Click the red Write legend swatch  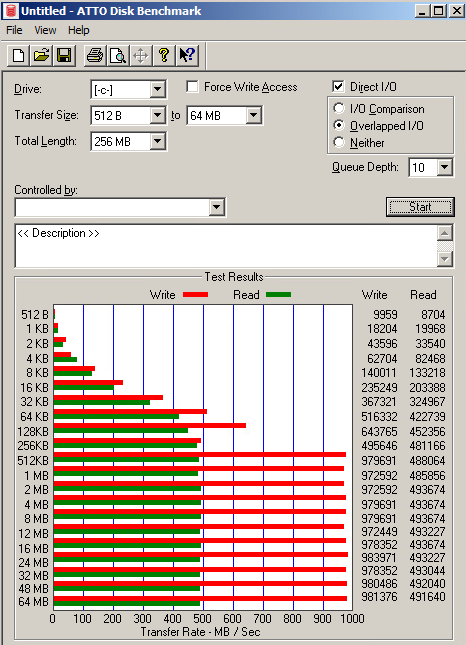coord(195,295)
